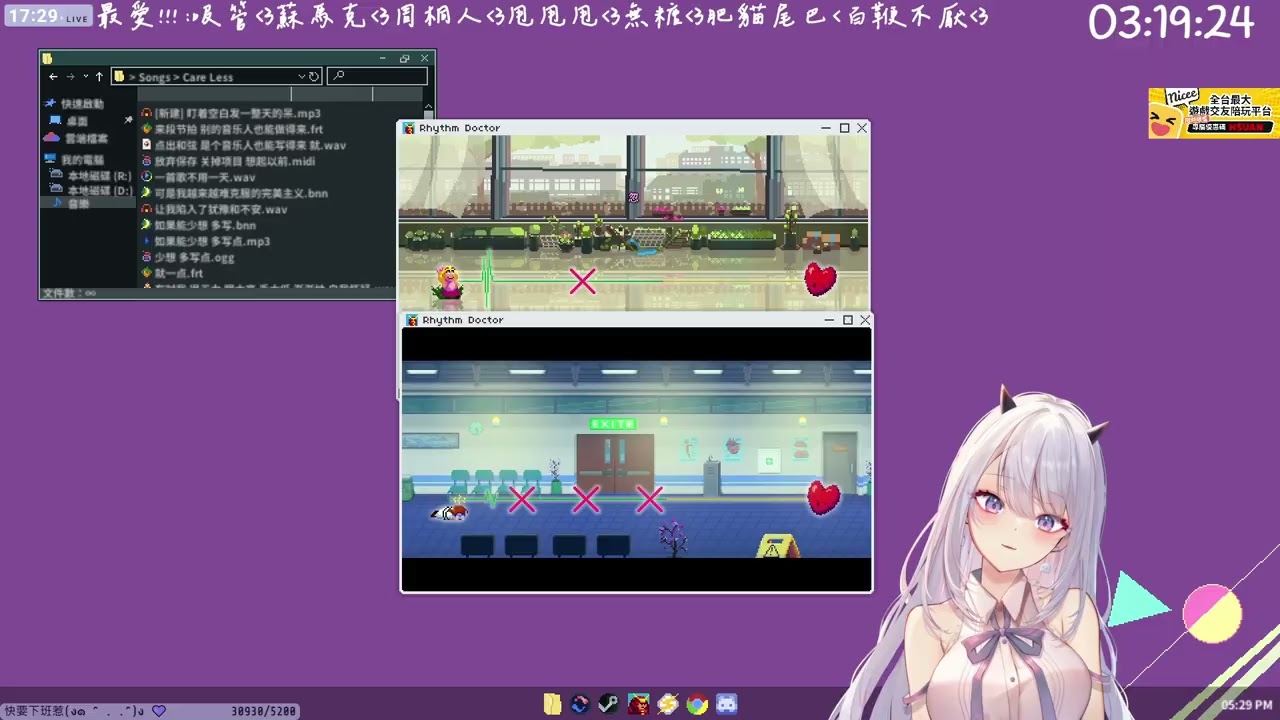Maximize the lower Rhythm Doctor window

click(x=847, y=320)
